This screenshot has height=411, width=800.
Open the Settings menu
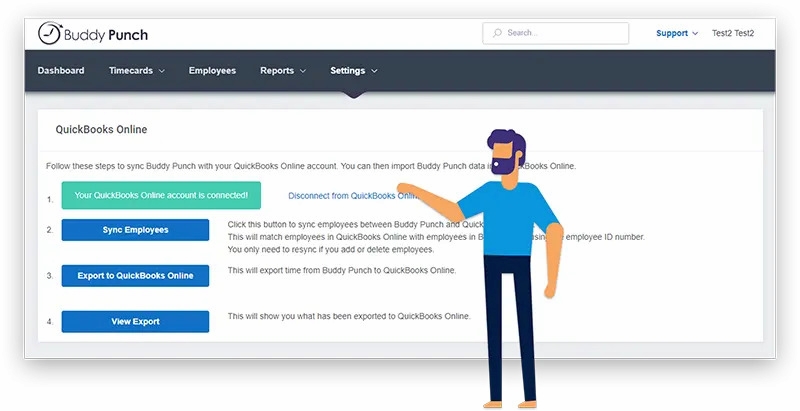[354, 71]
